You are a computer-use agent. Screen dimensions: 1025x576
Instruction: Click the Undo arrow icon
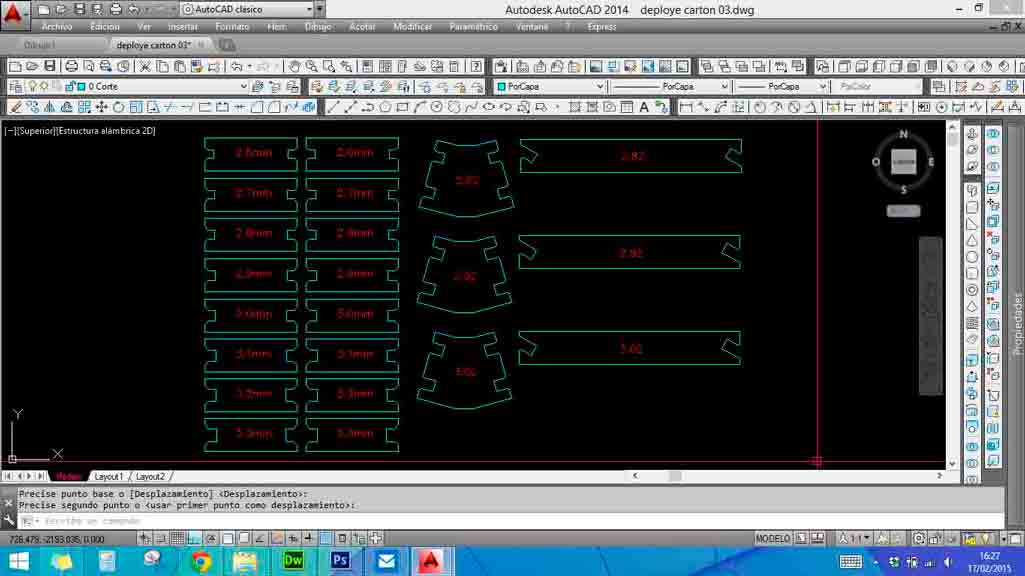[237, 66]
